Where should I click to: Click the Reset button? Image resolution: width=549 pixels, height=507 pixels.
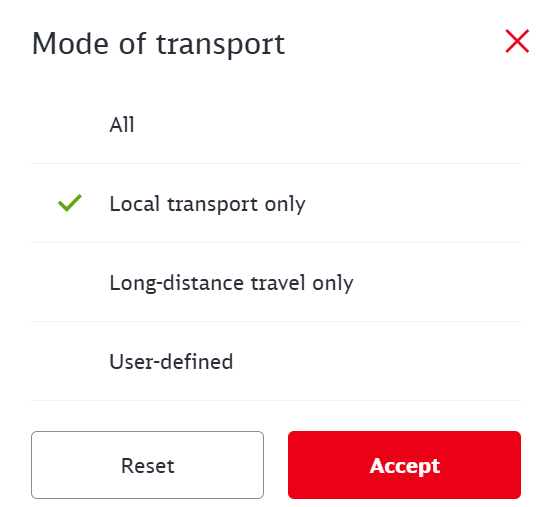[x=147, y=465]
